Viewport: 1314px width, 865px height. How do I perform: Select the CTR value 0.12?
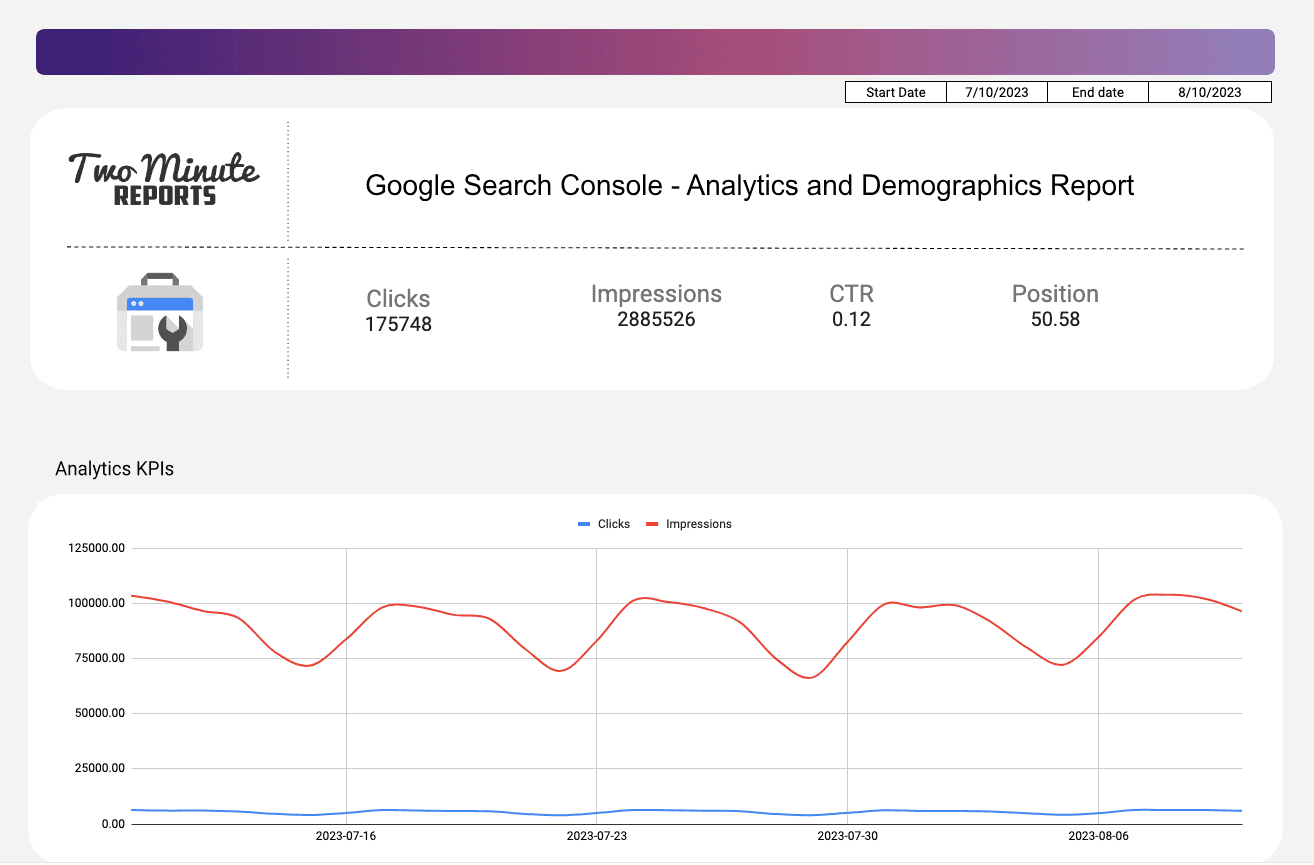tap(852, 320)
